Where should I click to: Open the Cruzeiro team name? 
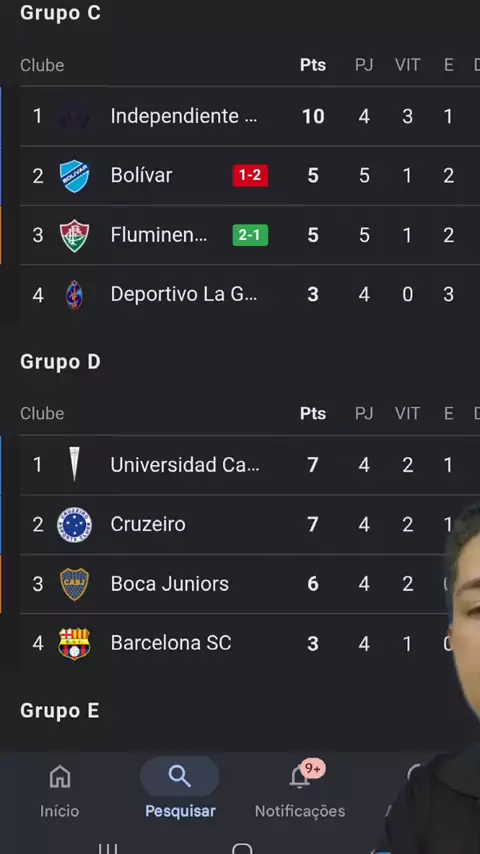pos(148,524)
